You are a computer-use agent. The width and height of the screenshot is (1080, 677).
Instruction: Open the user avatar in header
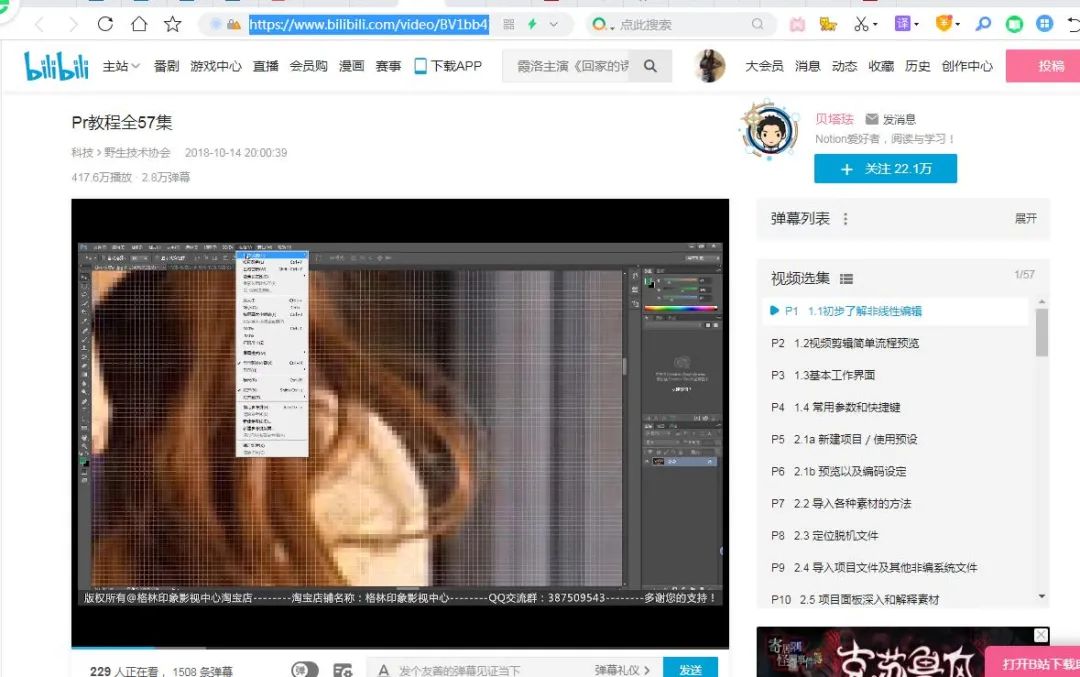709,66
